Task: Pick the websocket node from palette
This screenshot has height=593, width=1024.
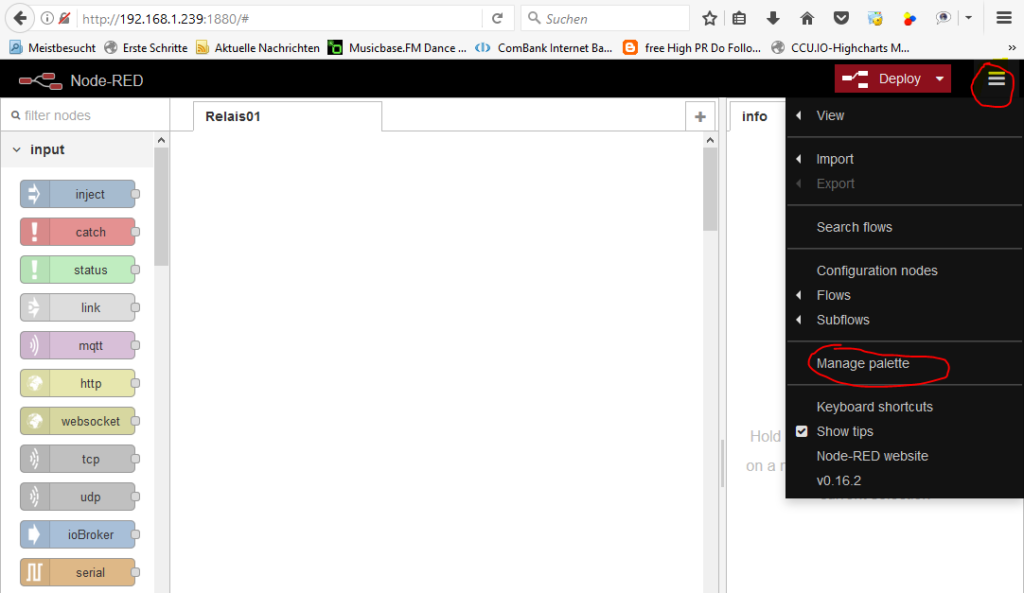Action: (78, 421)
